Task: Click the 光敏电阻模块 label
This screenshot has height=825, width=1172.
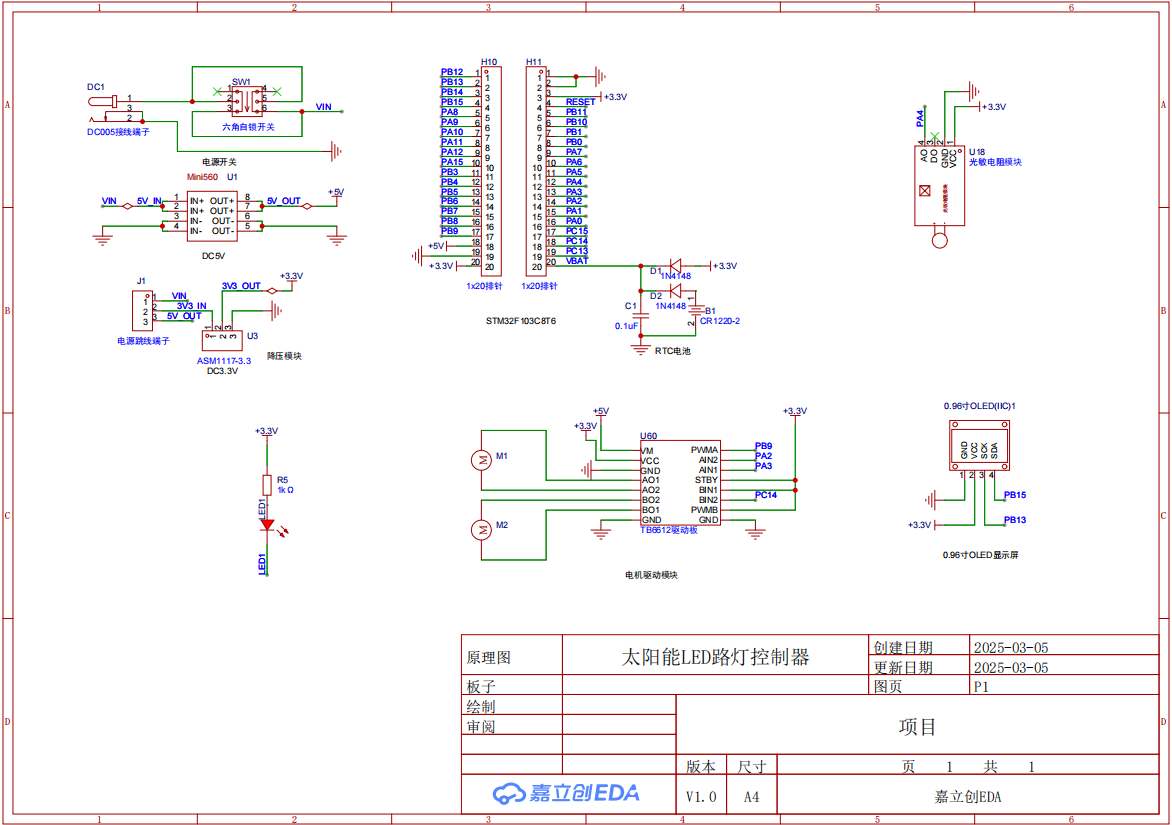Action: (x=996, y=161)
